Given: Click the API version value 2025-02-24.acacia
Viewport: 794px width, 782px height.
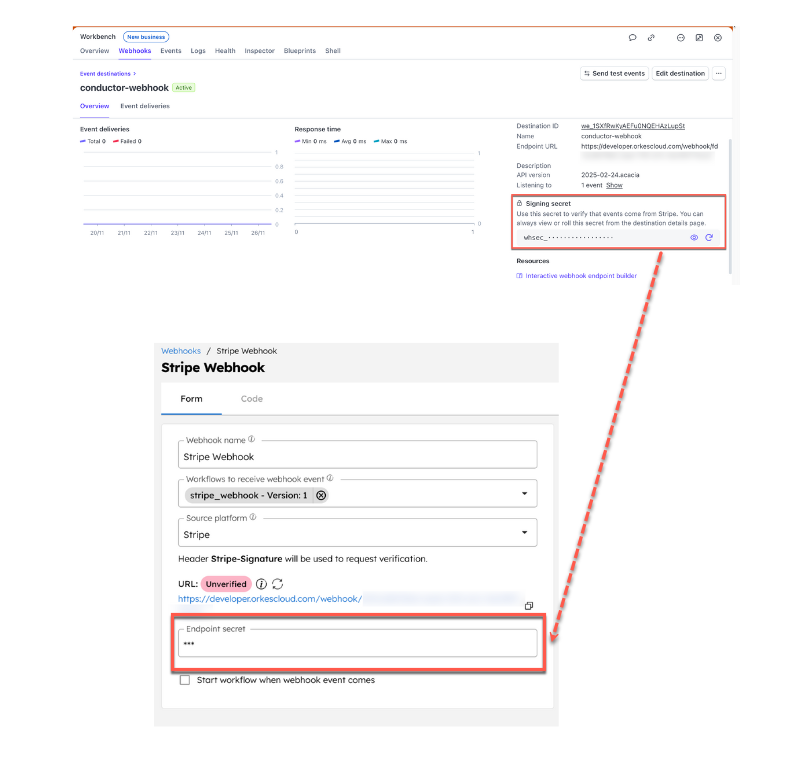Looking at the screenshot, I should click(610, 175).
